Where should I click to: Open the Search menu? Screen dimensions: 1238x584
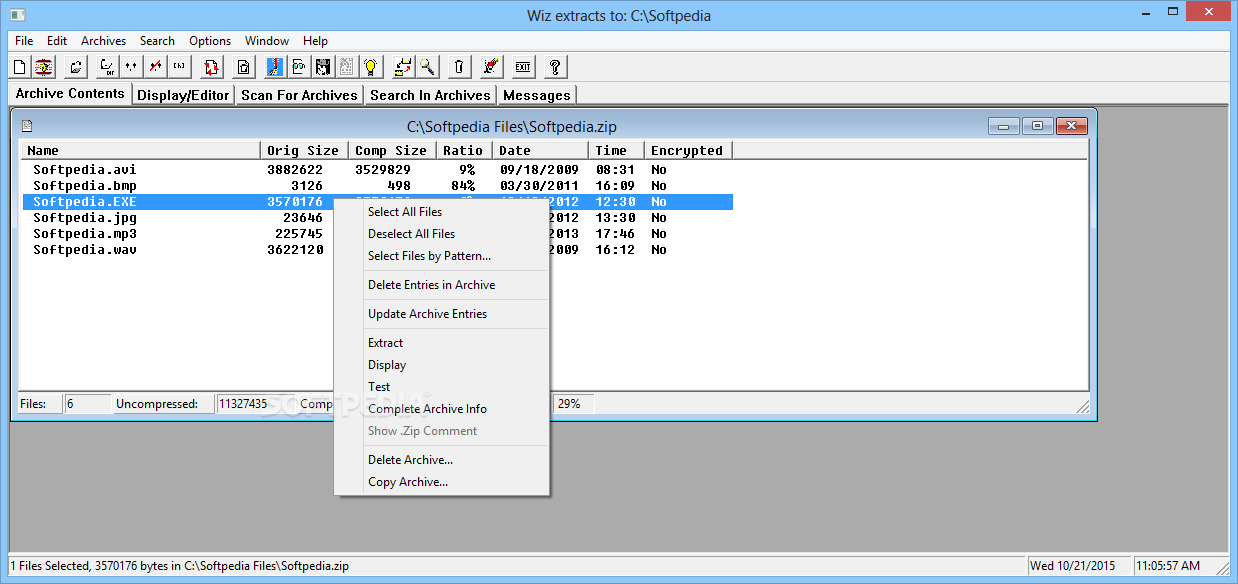click(x=157, y=41)
